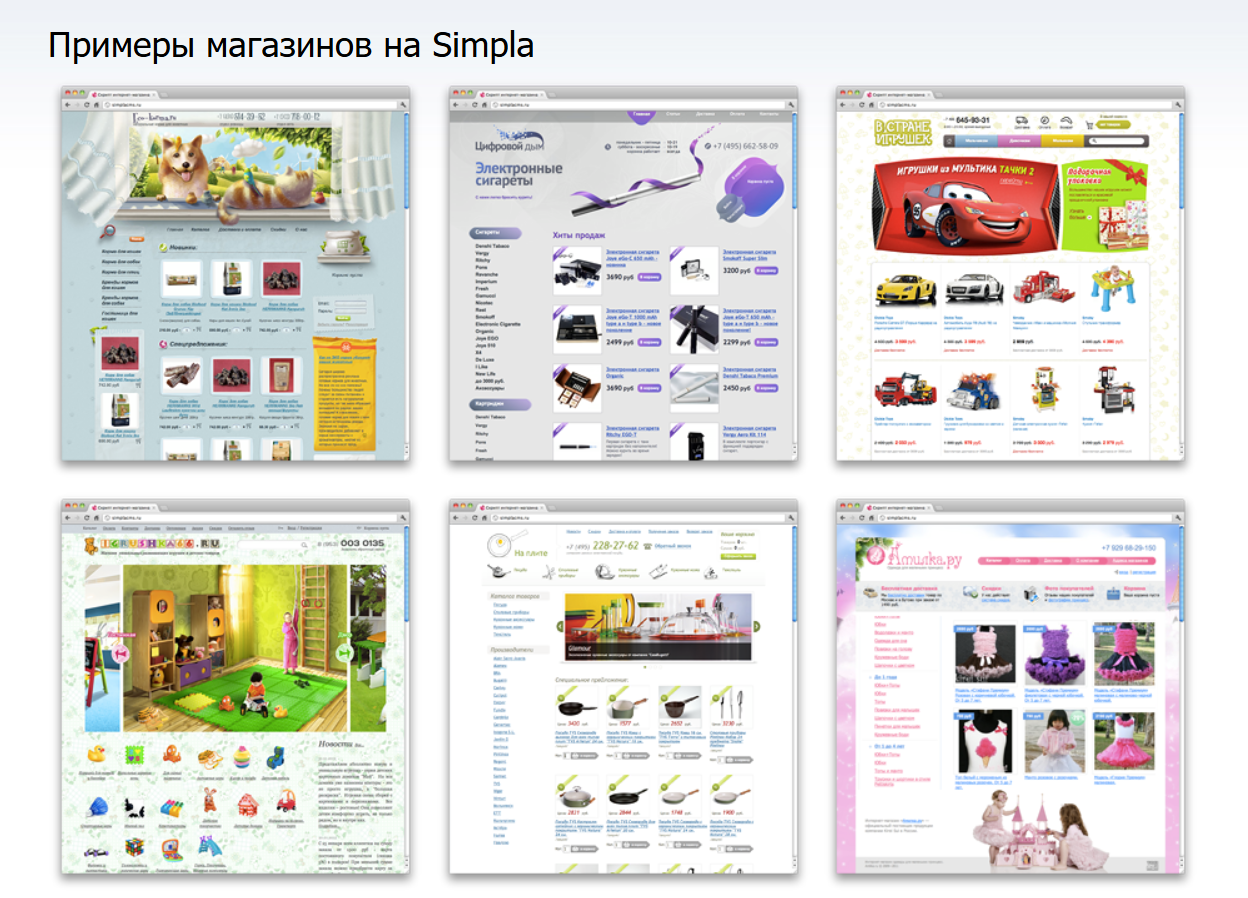Click green right carousel arrow on playroom image

(345, 653)
